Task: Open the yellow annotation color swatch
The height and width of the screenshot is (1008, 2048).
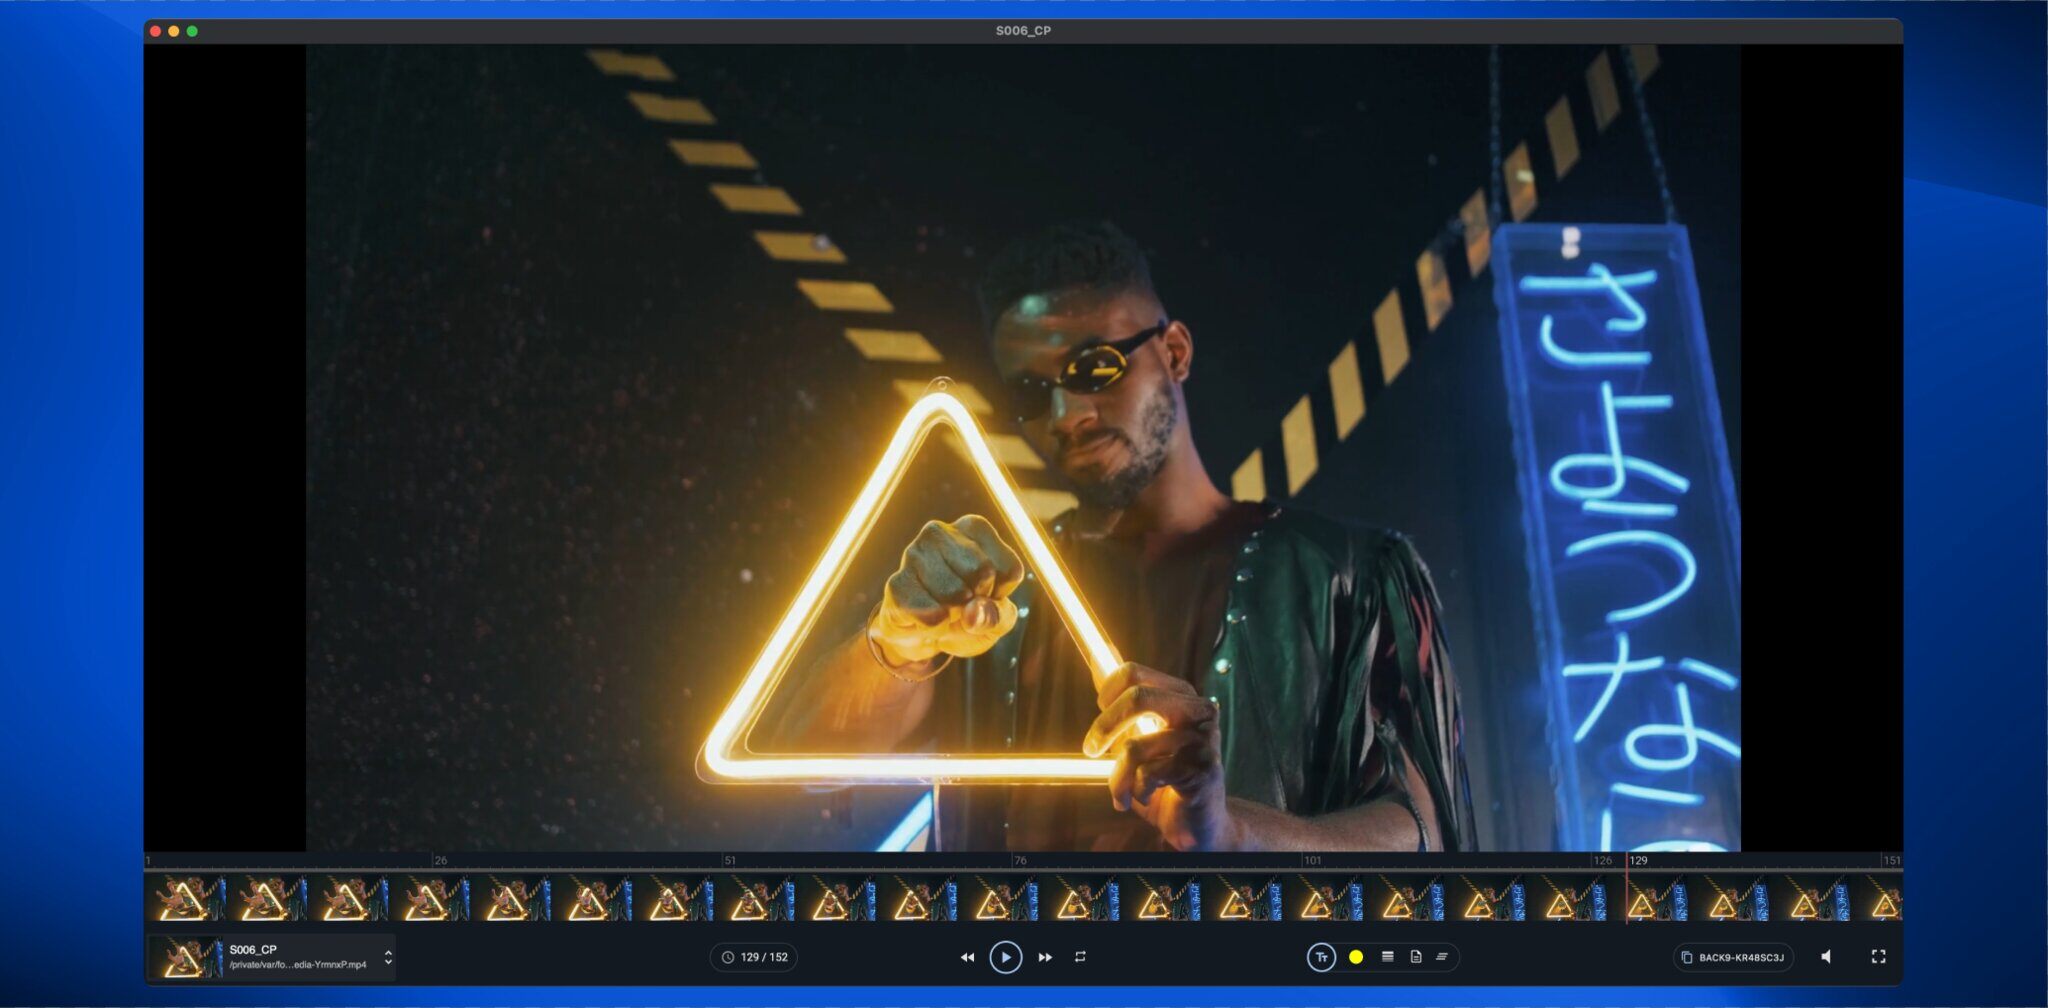Action: [x=1356, y=957]
